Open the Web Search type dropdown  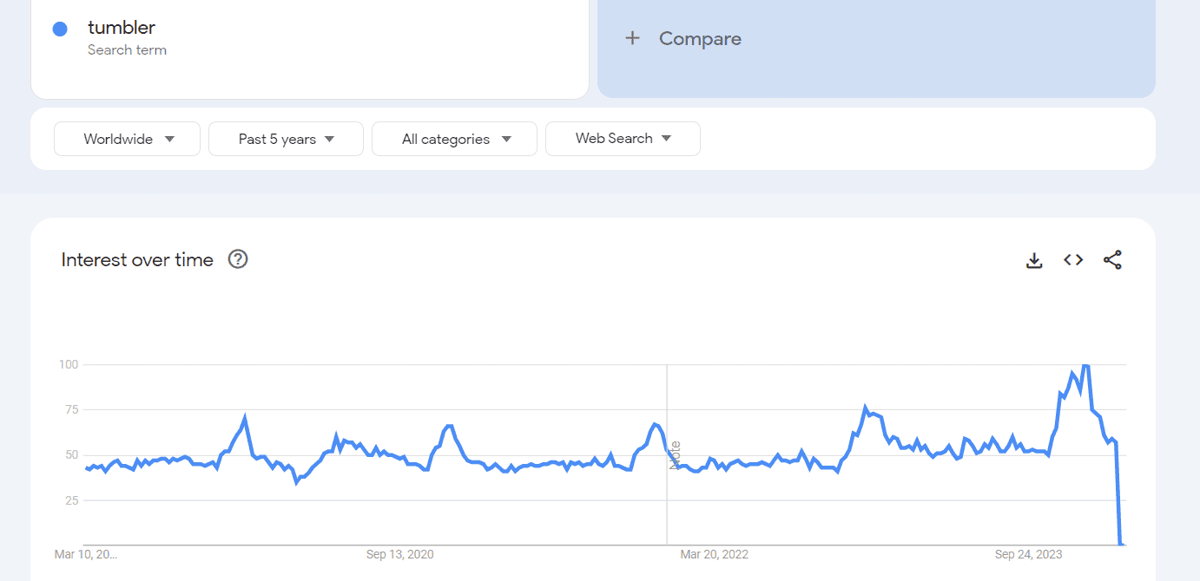point(623,139)
